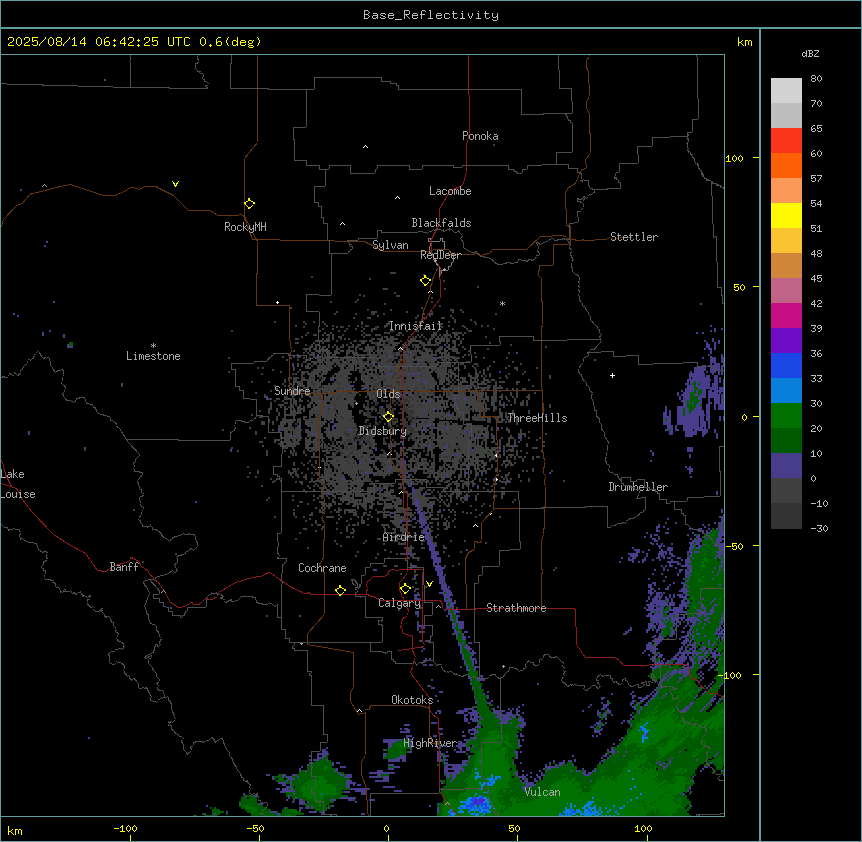Image resolution: width=862 pixels, height=842 pixels.
Task: Click the yellow diamond marker south of RedDeer
Action: point(426,280)
